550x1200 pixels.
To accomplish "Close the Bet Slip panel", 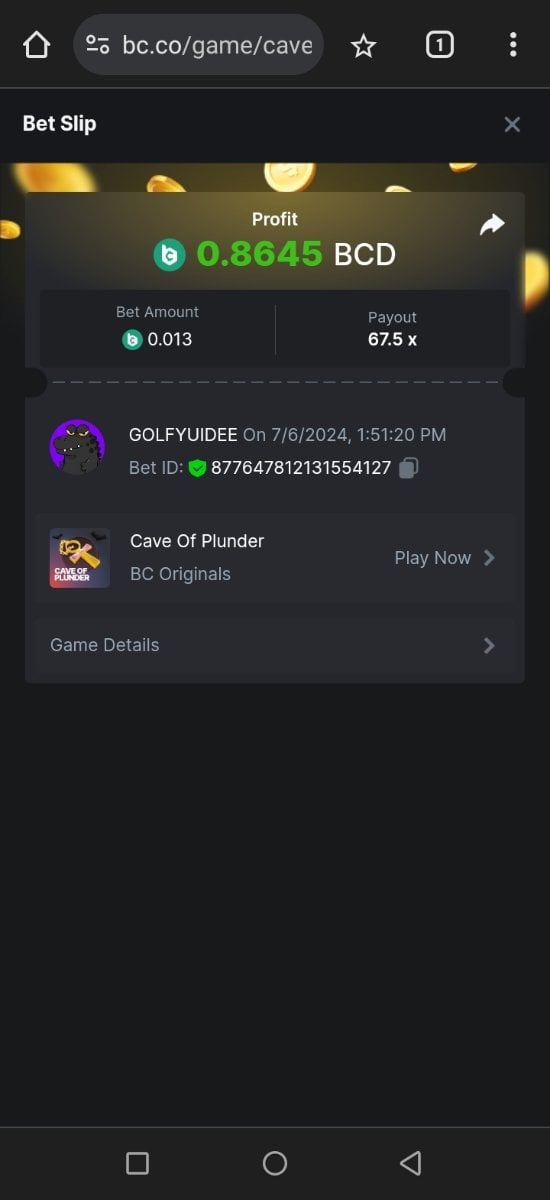I will pos(512,124).
